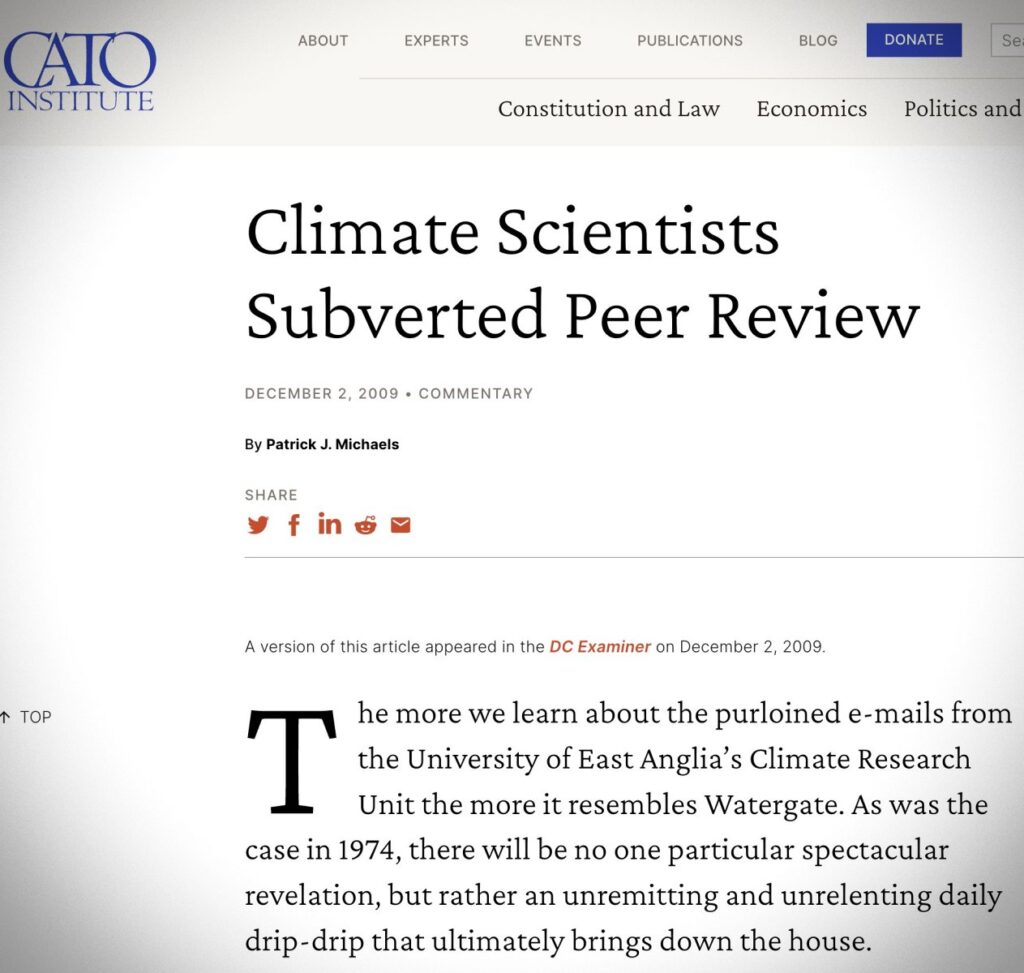Follow the DC Examiner link
This screenshot has height=973, width=1024.
click(600, 646)
